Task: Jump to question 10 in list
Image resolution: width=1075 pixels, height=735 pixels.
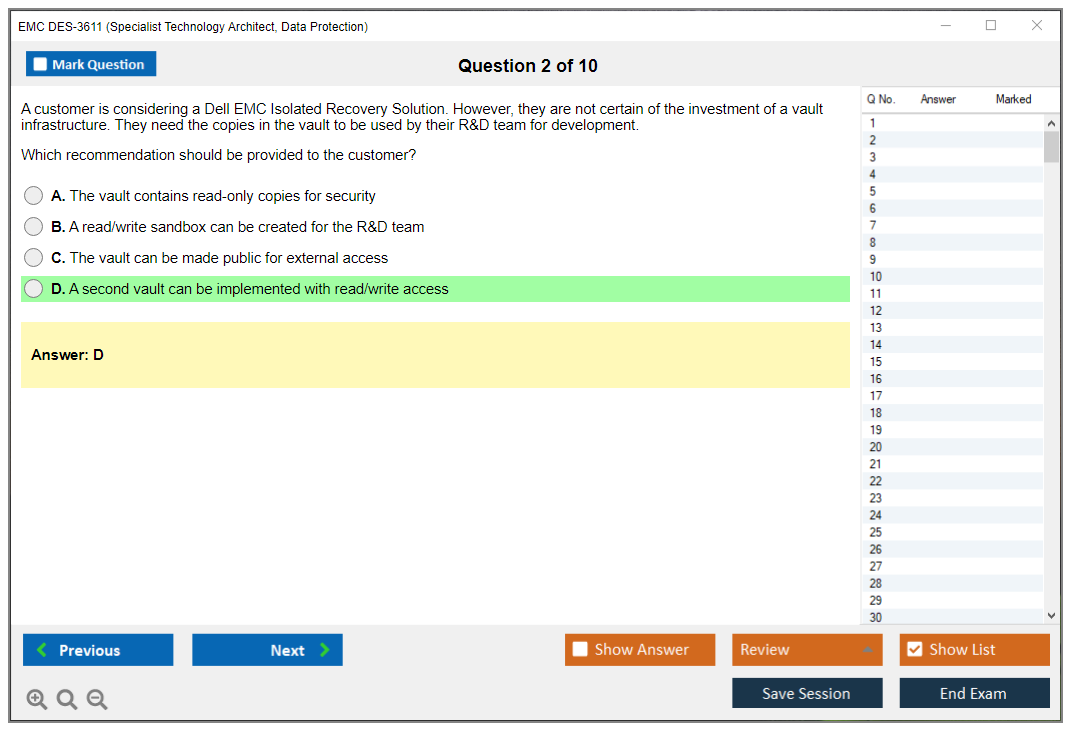Action: pos(876,277)
